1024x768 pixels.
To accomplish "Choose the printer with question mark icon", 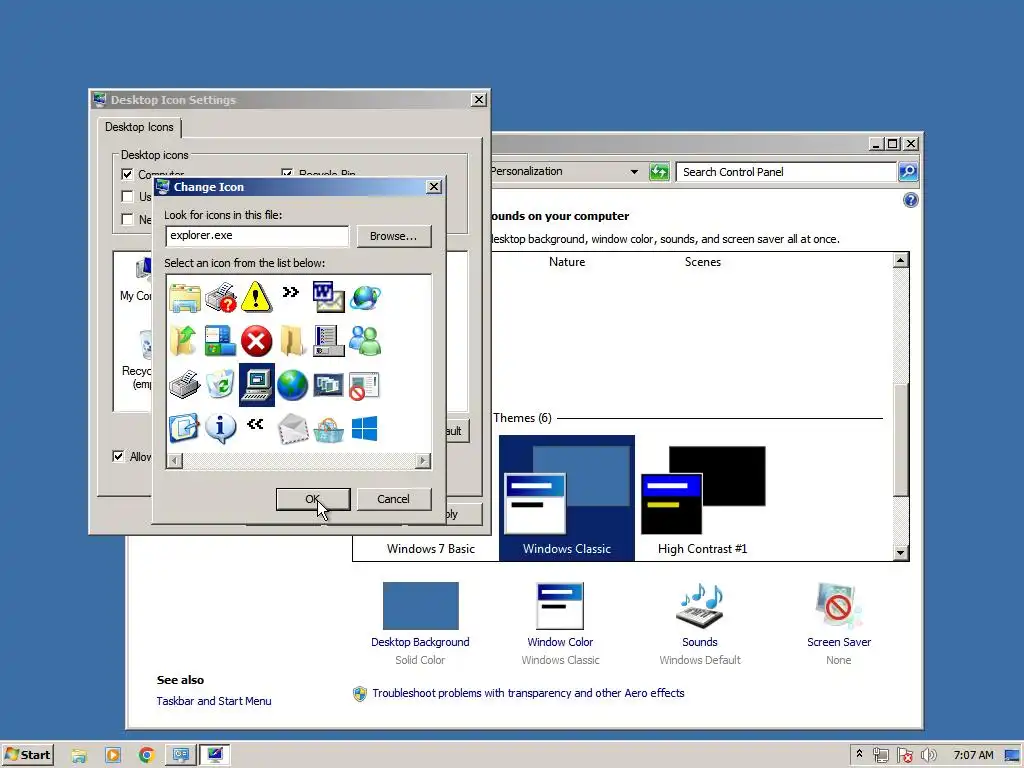I will point(221,298).
